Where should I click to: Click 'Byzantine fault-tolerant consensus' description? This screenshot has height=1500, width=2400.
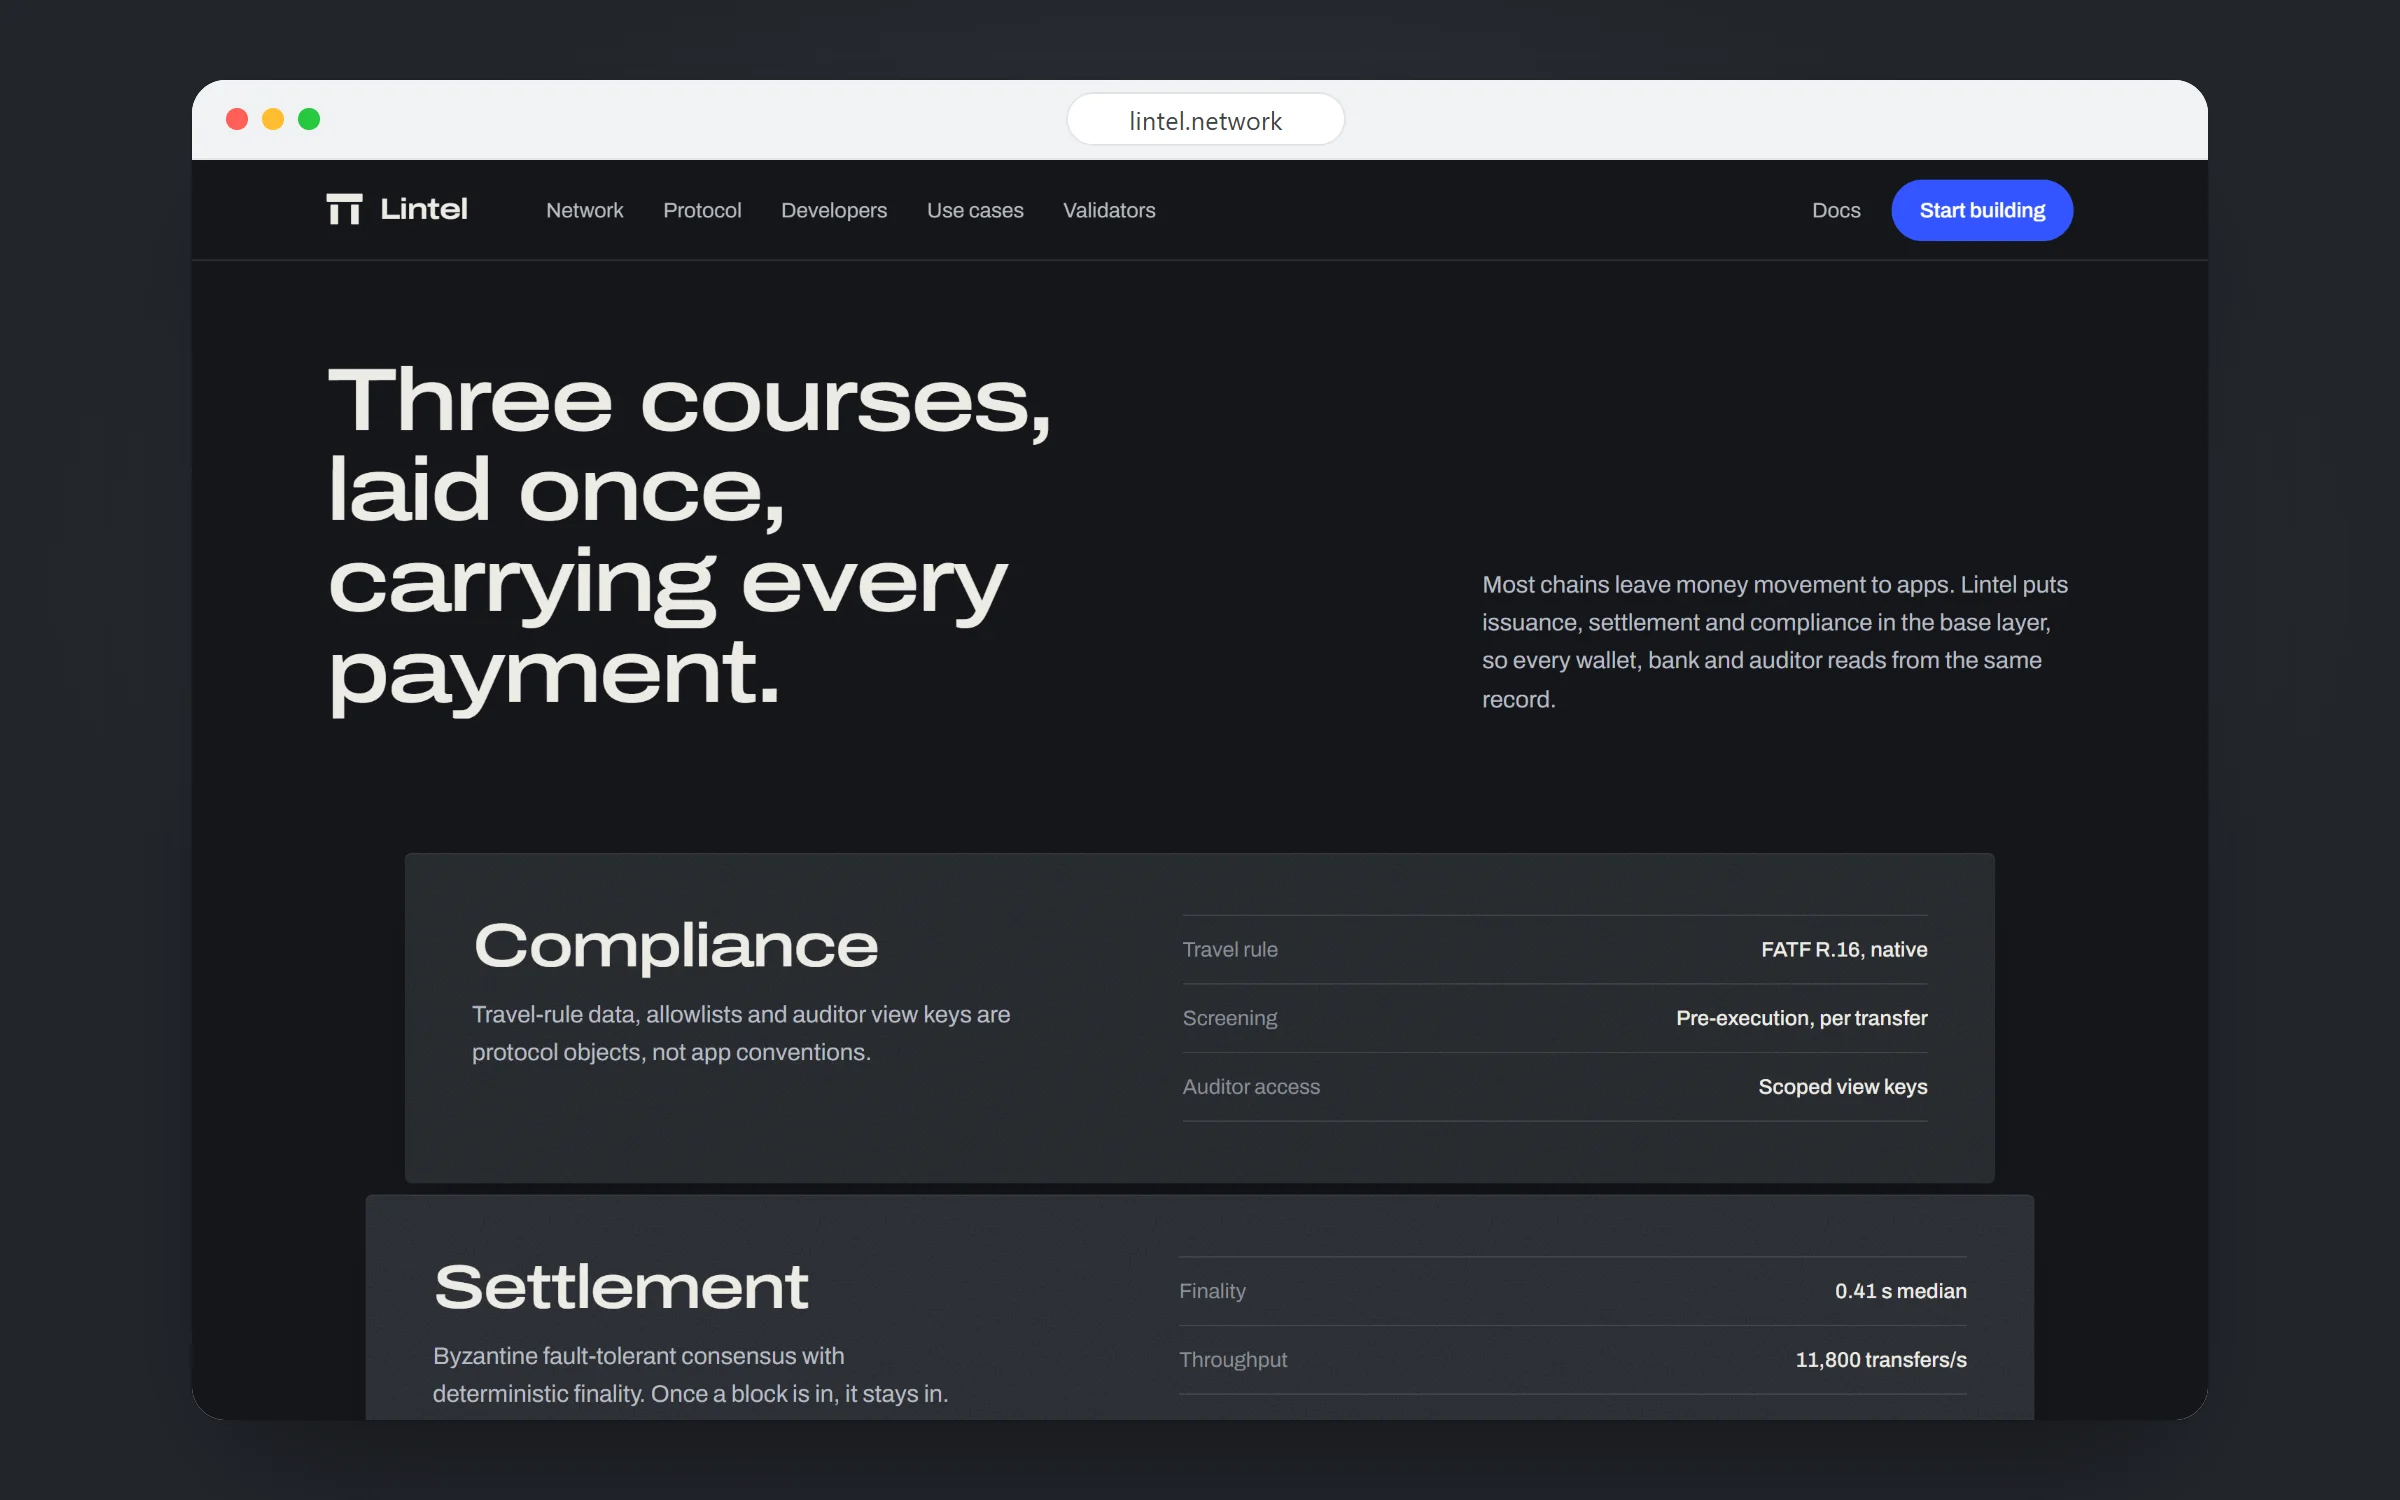[690, 1375]
